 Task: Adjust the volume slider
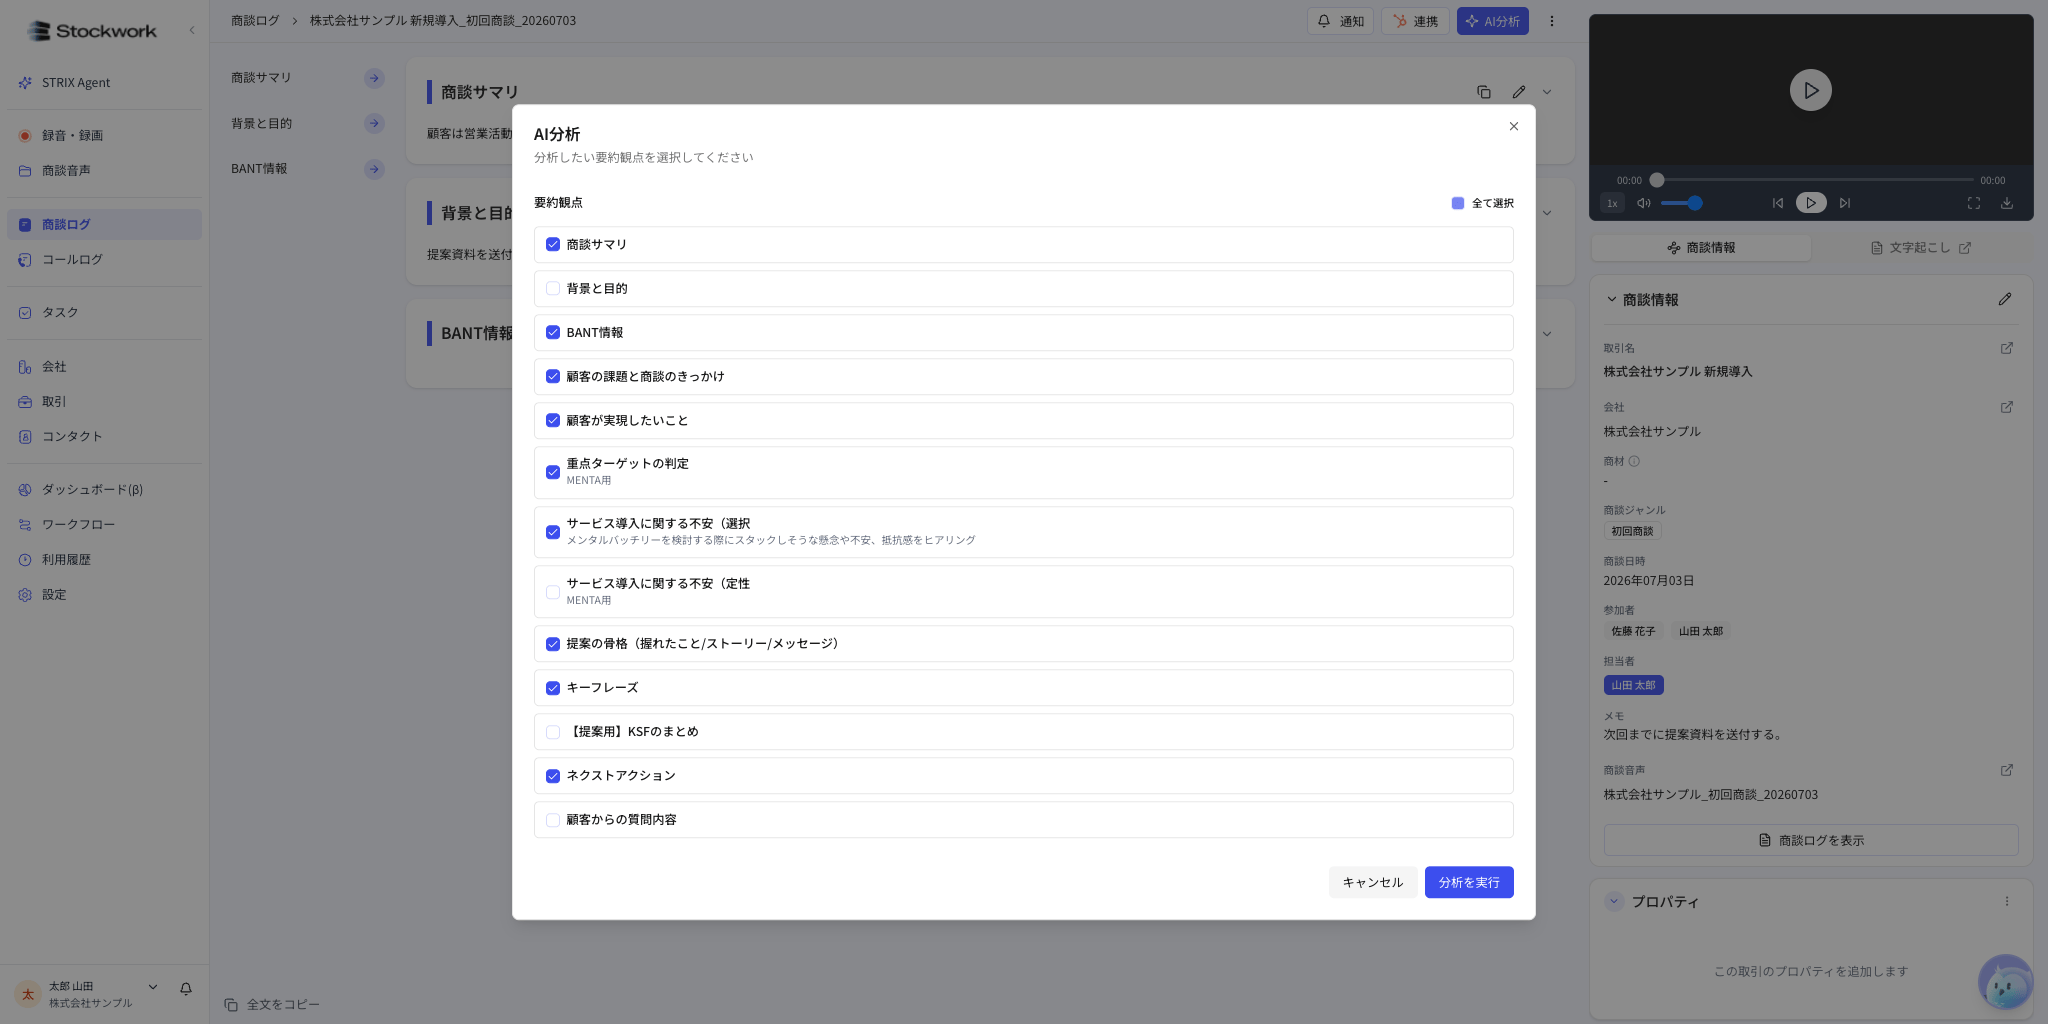[1681, 203]
